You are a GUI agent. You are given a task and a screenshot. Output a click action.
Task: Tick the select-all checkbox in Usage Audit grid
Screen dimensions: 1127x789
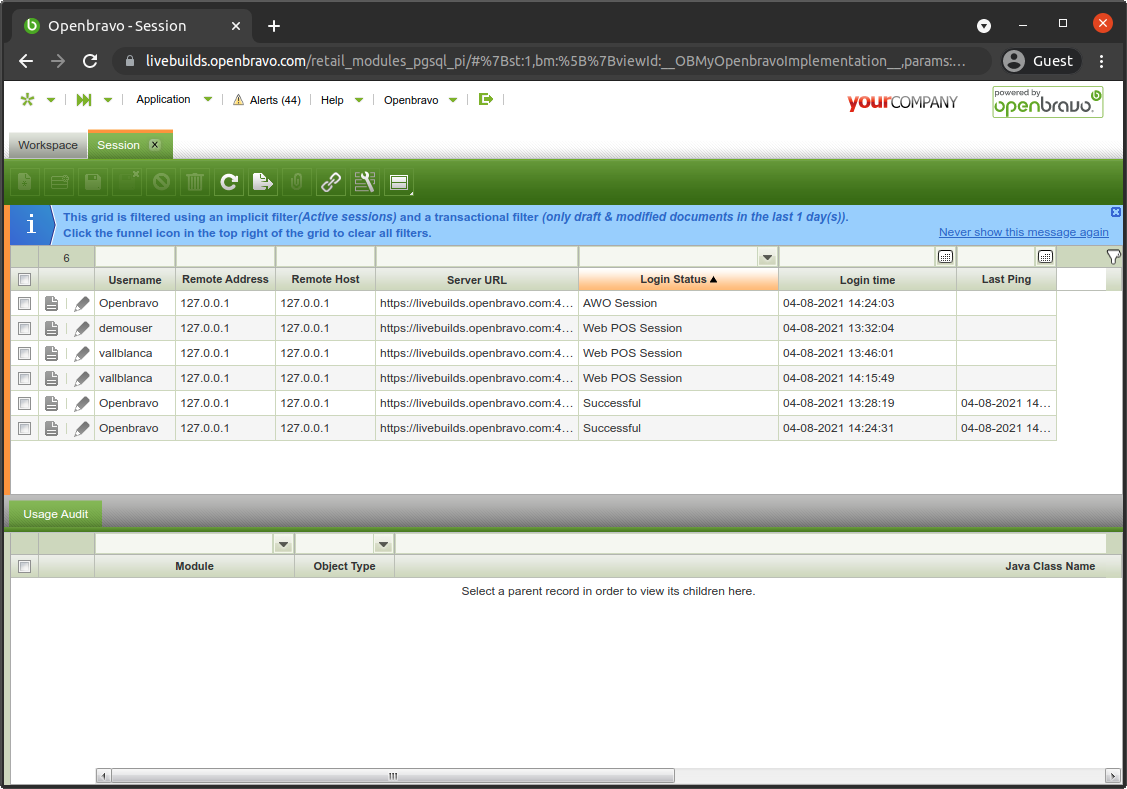[25, 567]
